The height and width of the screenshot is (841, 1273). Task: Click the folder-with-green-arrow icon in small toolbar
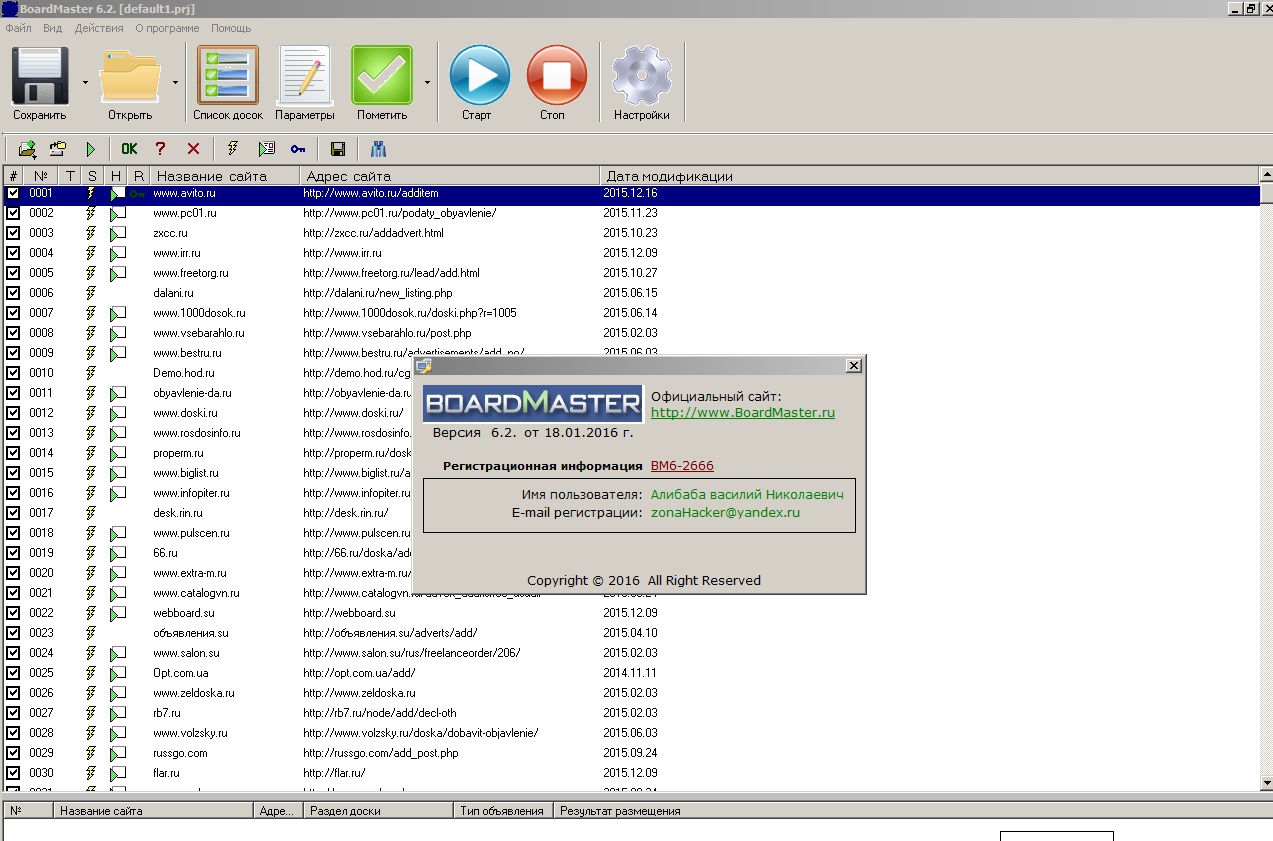click(27, 149)
